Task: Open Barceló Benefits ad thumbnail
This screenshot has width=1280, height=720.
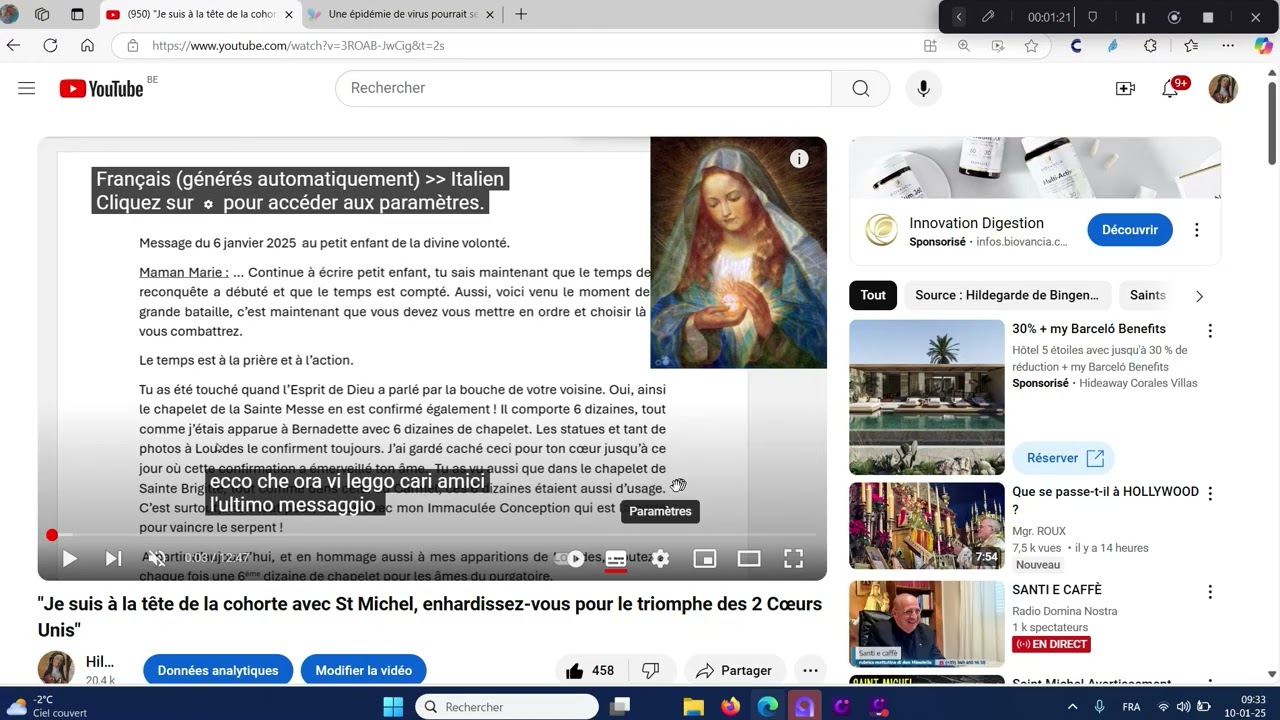Action: pyautogui.click(x=927, y=397)
